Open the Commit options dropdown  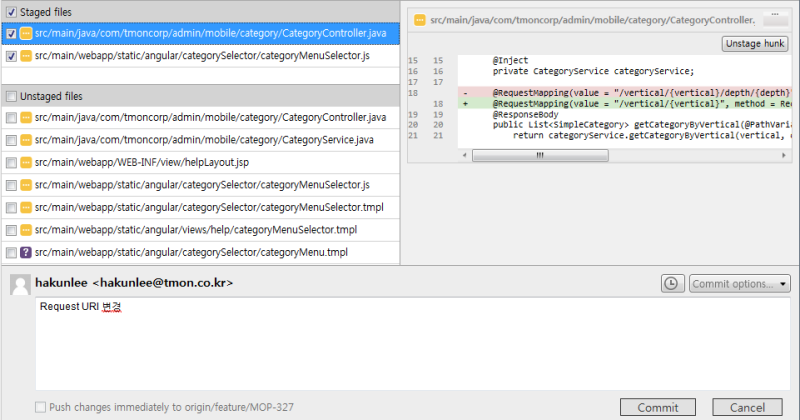(739, 284)
